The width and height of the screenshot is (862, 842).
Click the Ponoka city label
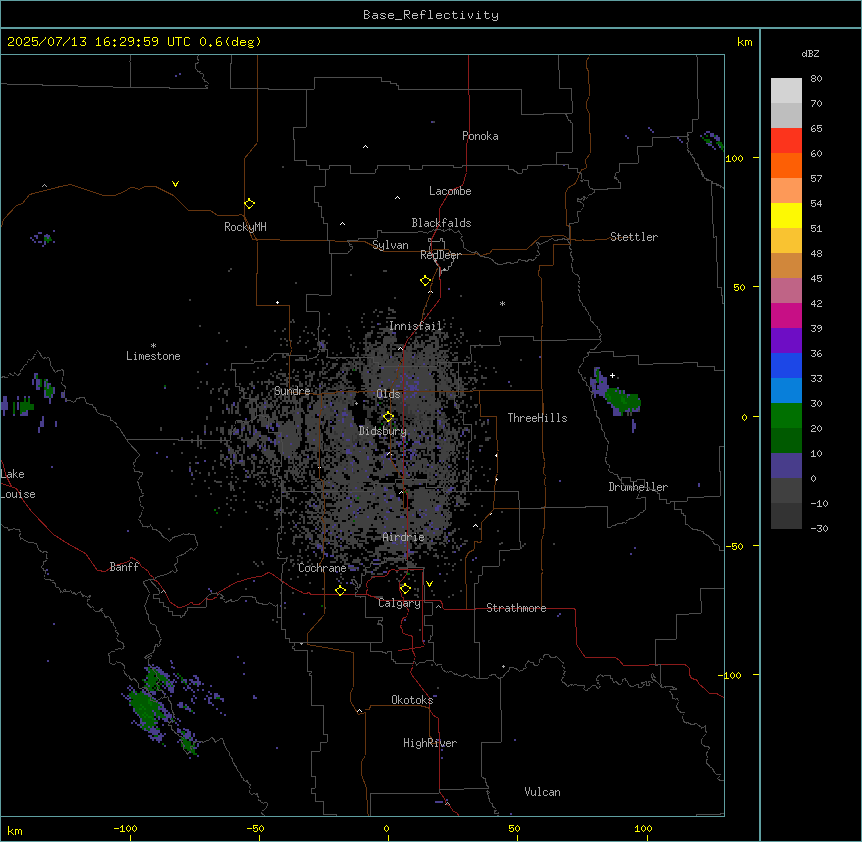coord(480,136)
